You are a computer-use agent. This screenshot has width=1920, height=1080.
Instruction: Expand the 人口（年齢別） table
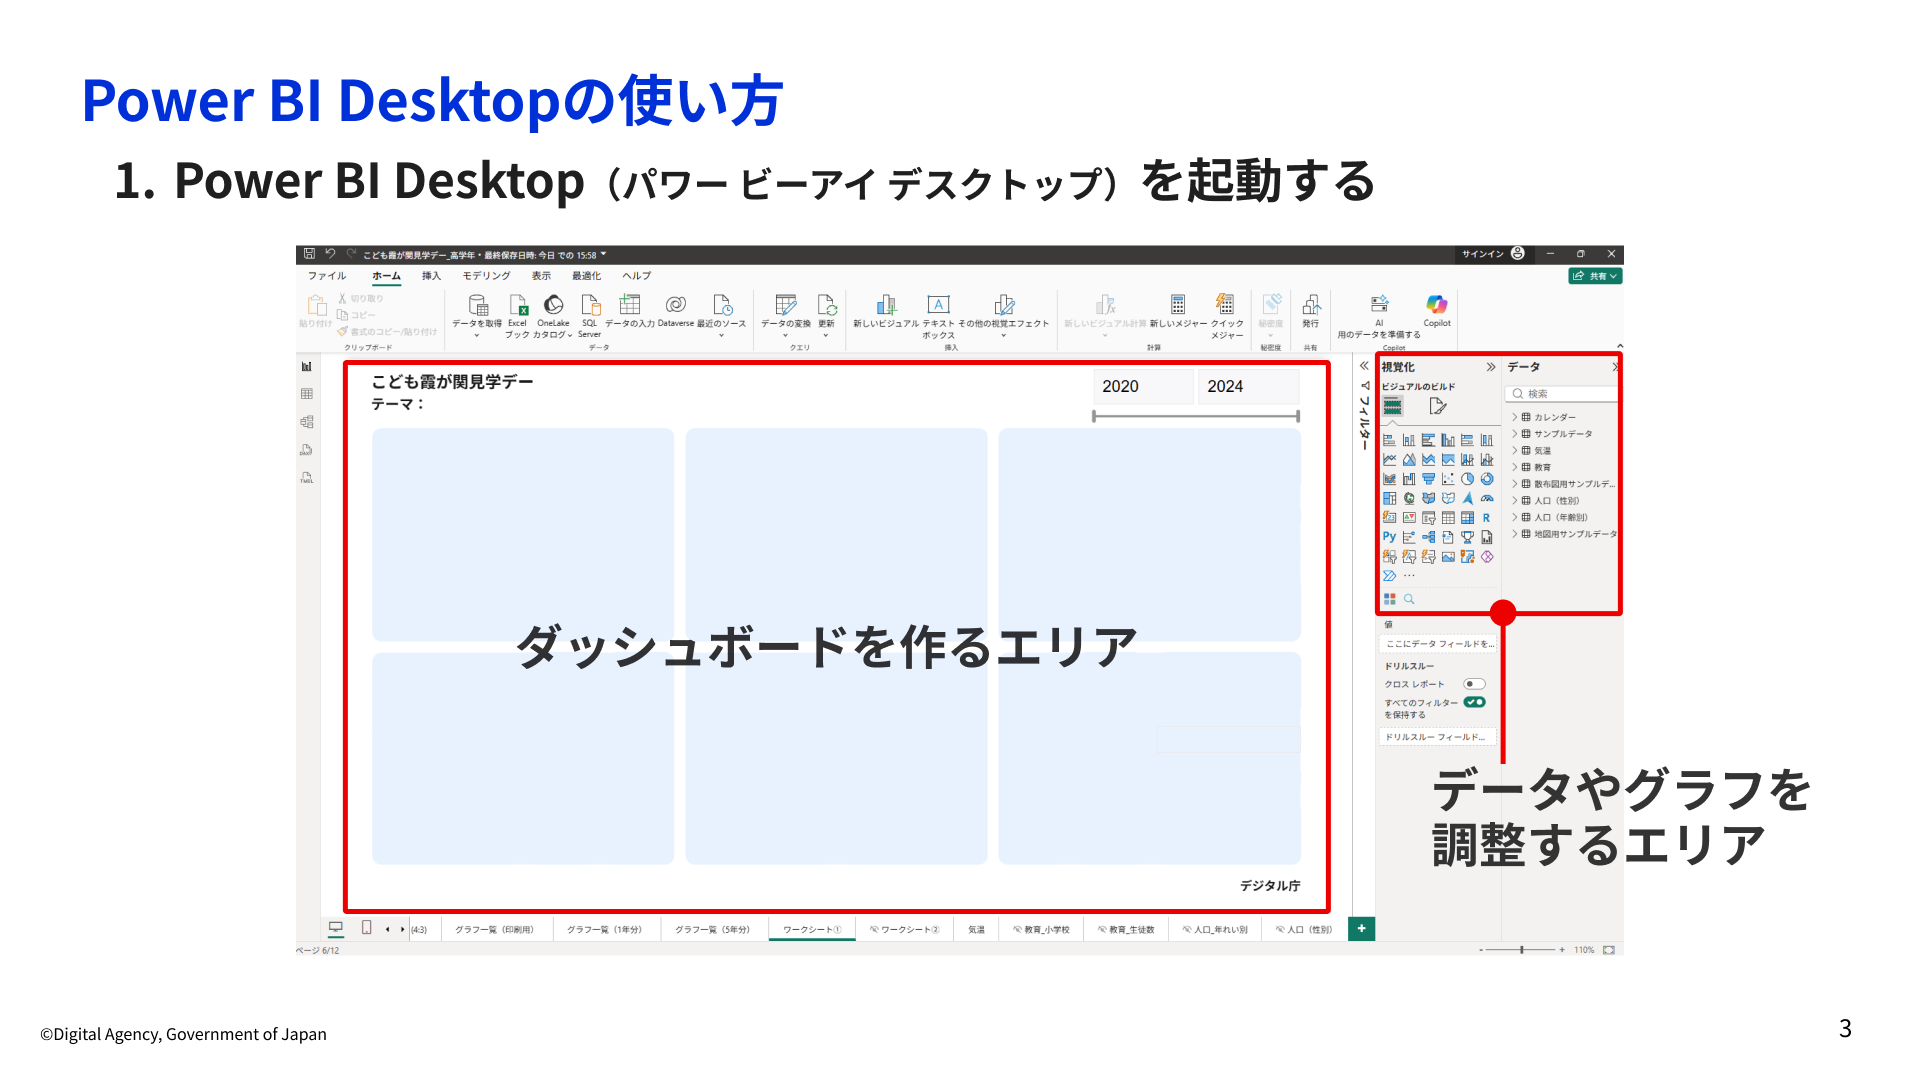pos(1515,518)
